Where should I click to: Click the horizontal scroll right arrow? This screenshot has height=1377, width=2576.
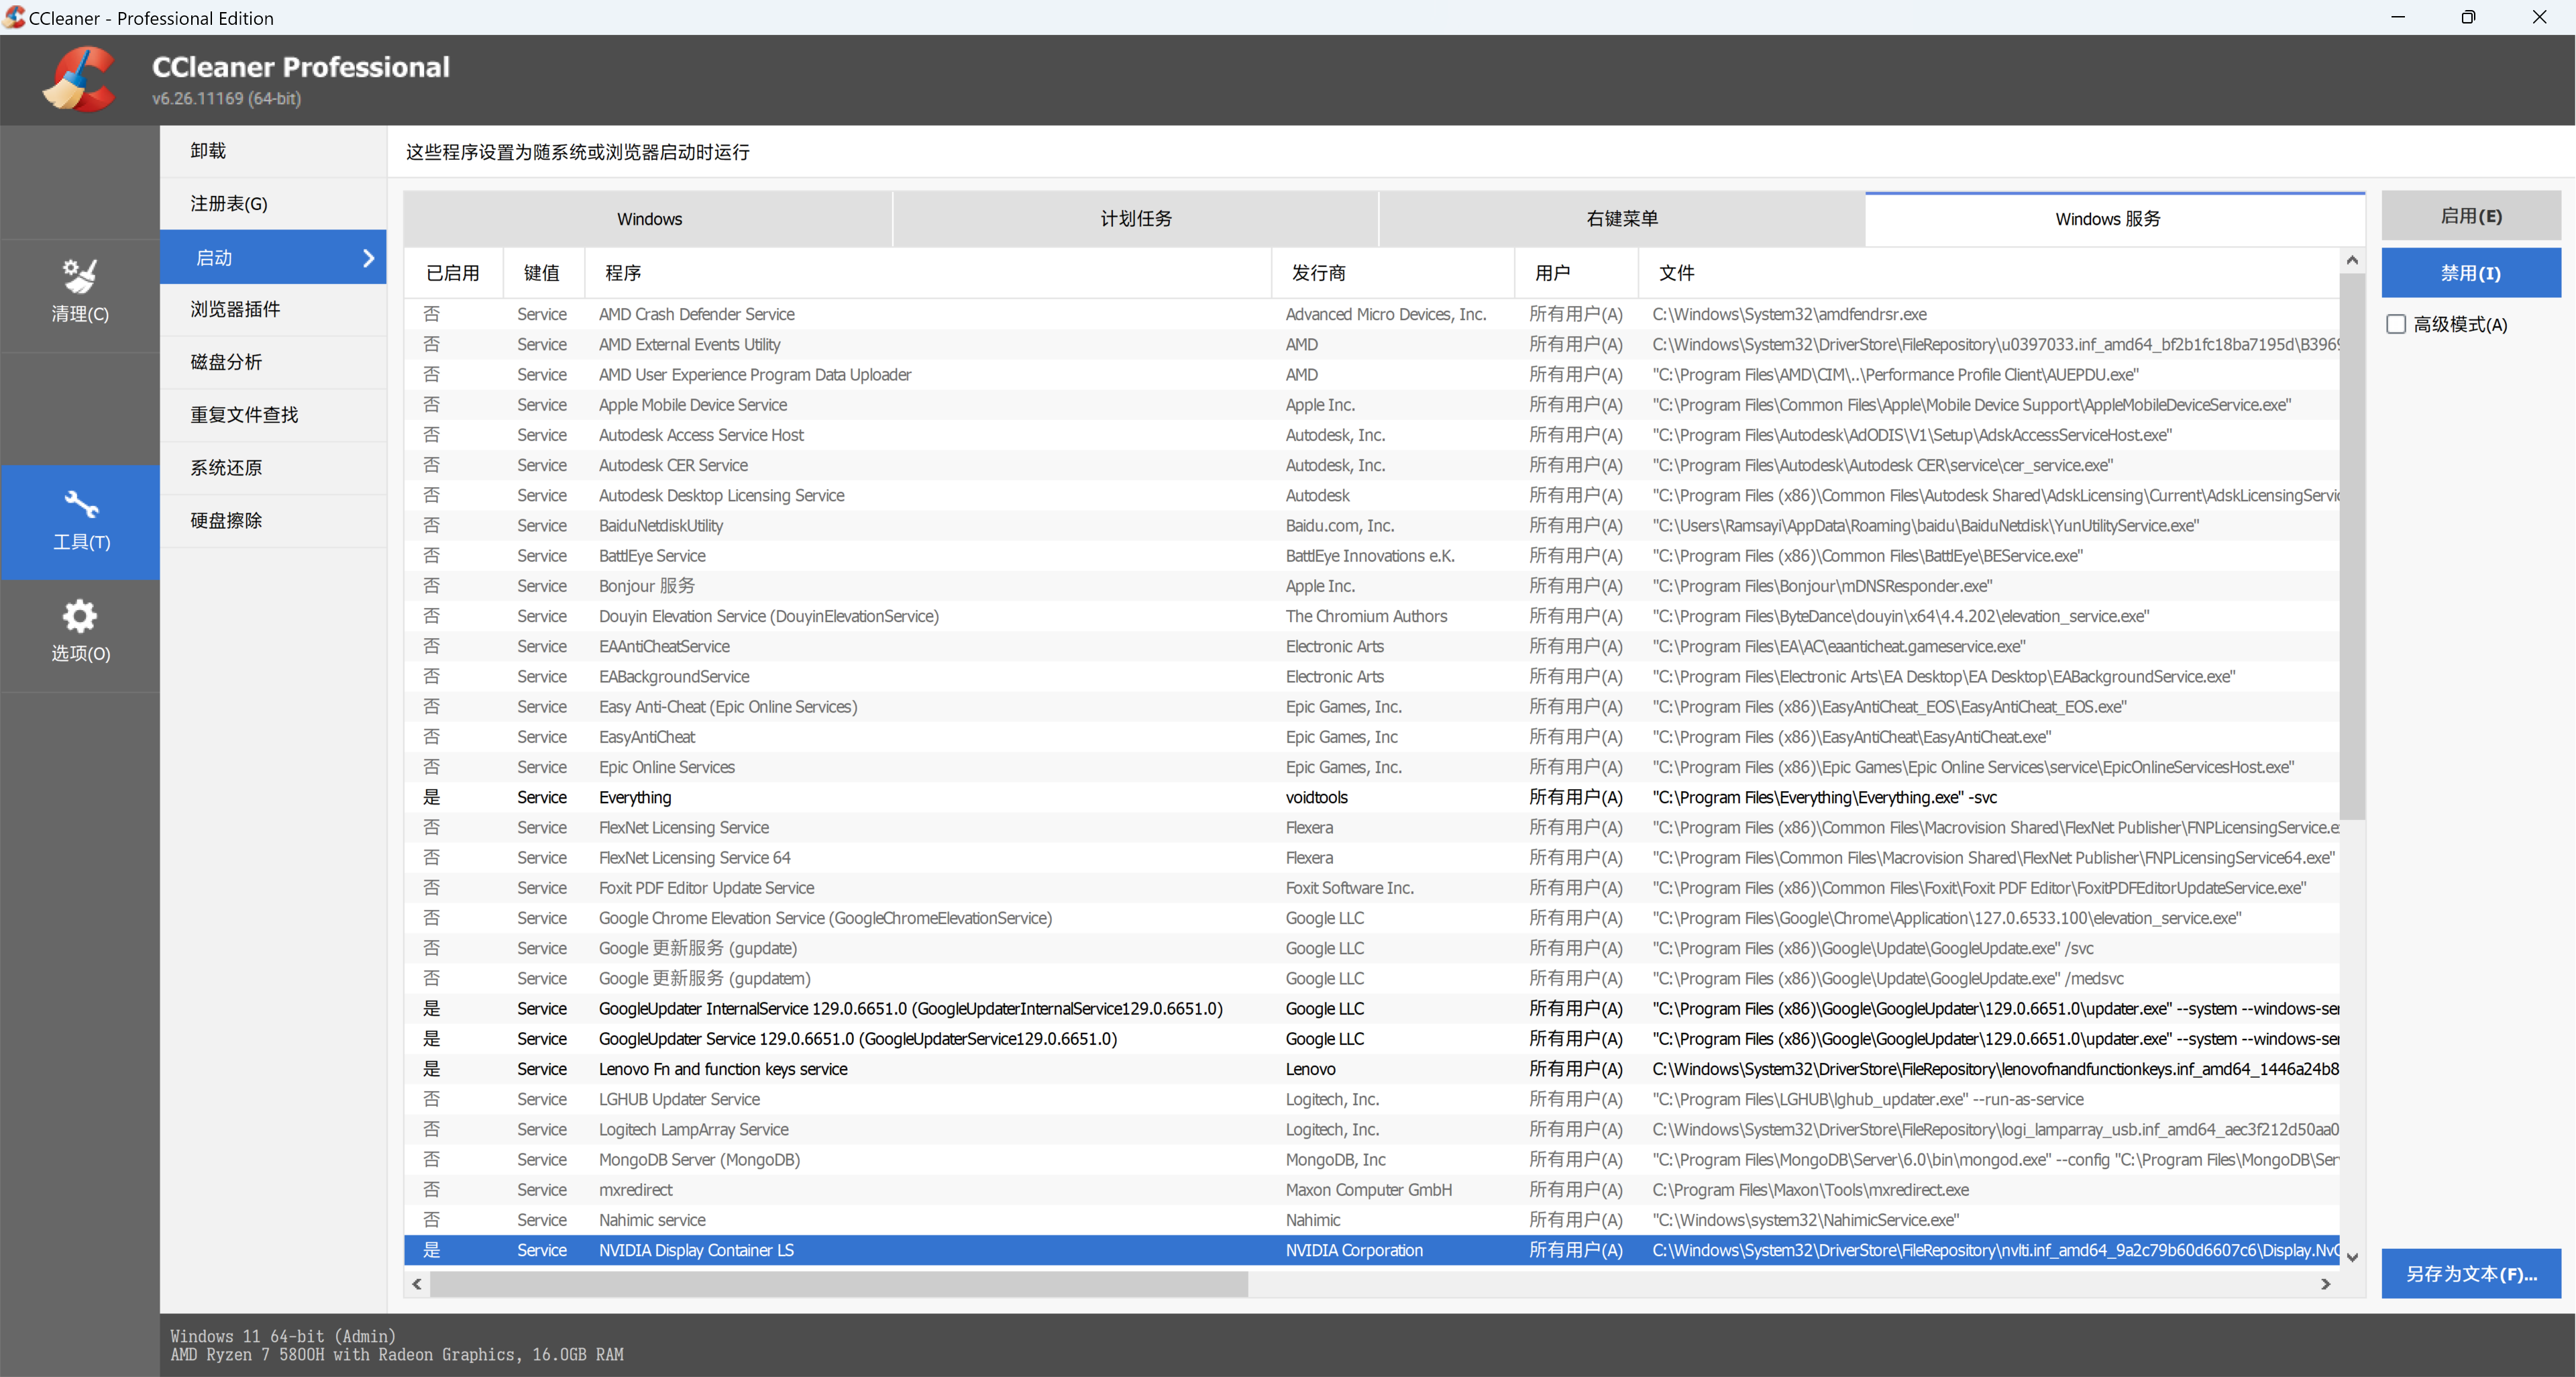pyautogui.click(x=2326, y=1284)
